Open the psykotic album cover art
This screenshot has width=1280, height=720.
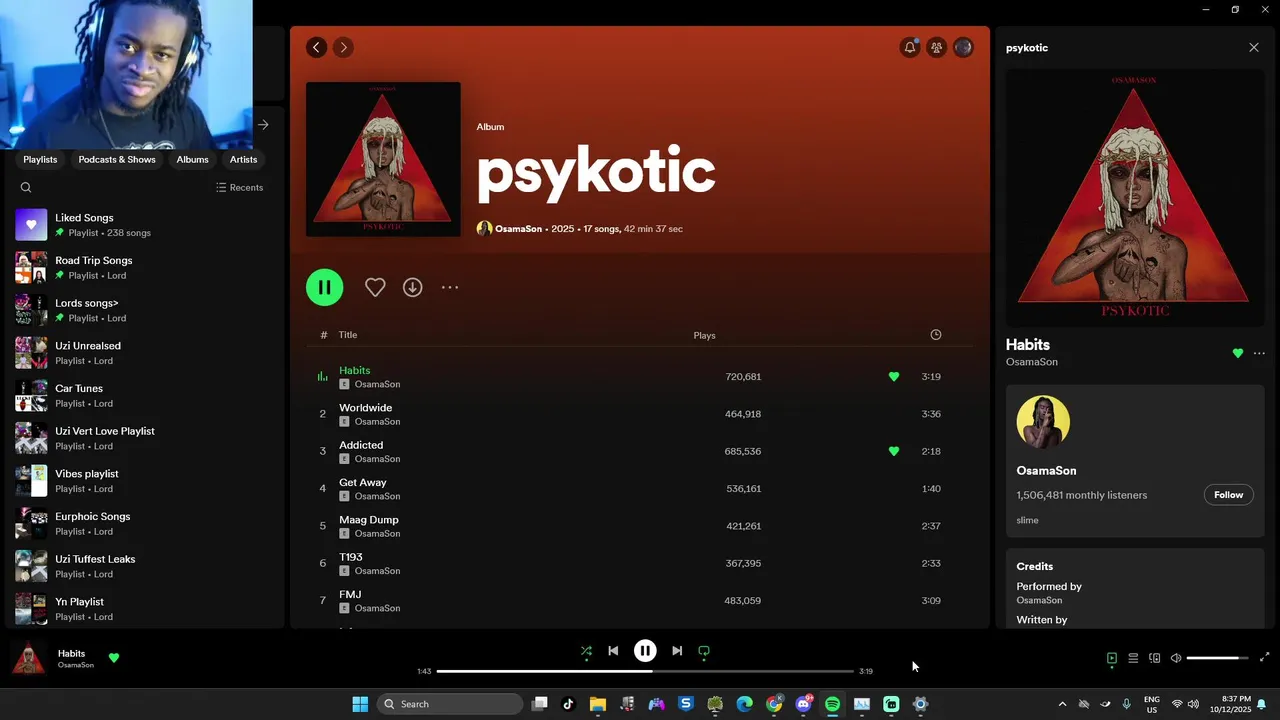coord(383,159)
